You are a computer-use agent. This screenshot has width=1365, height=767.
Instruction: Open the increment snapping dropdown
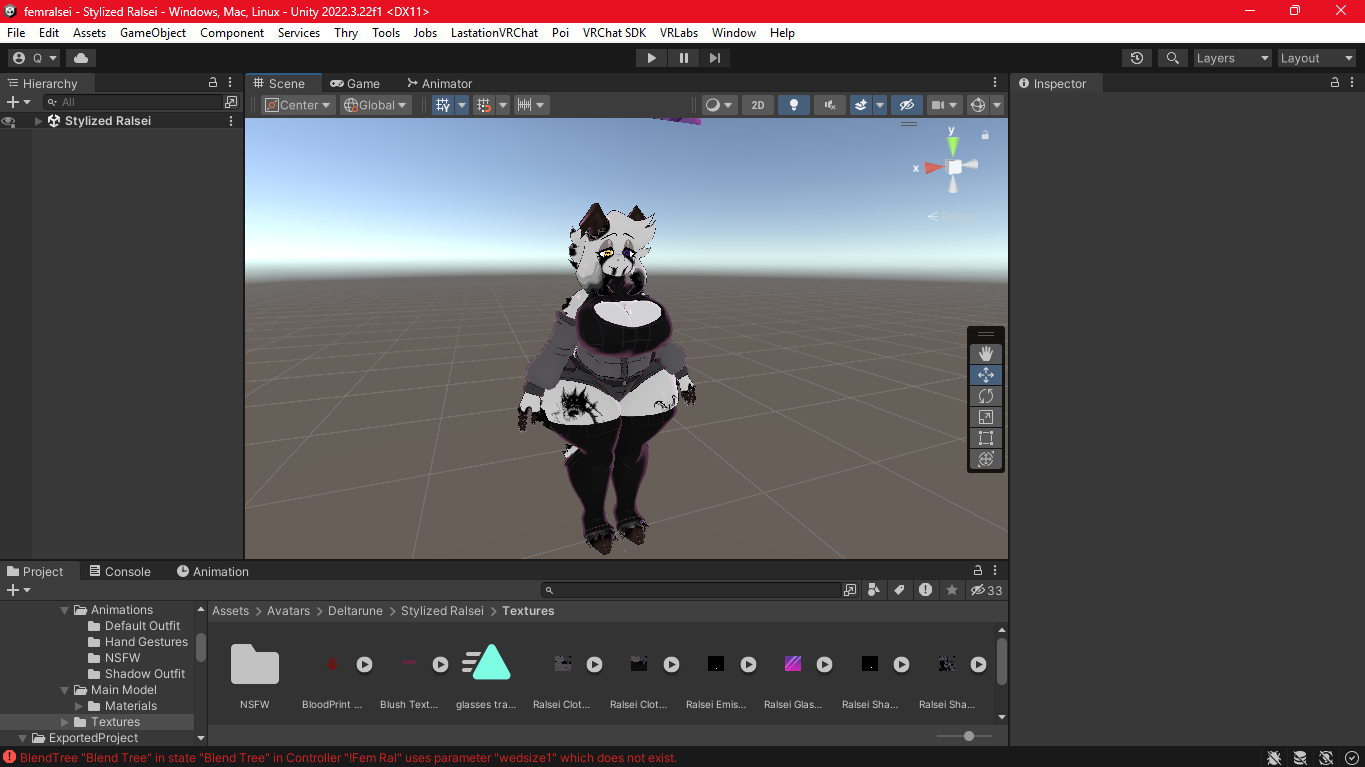point(531,105)
